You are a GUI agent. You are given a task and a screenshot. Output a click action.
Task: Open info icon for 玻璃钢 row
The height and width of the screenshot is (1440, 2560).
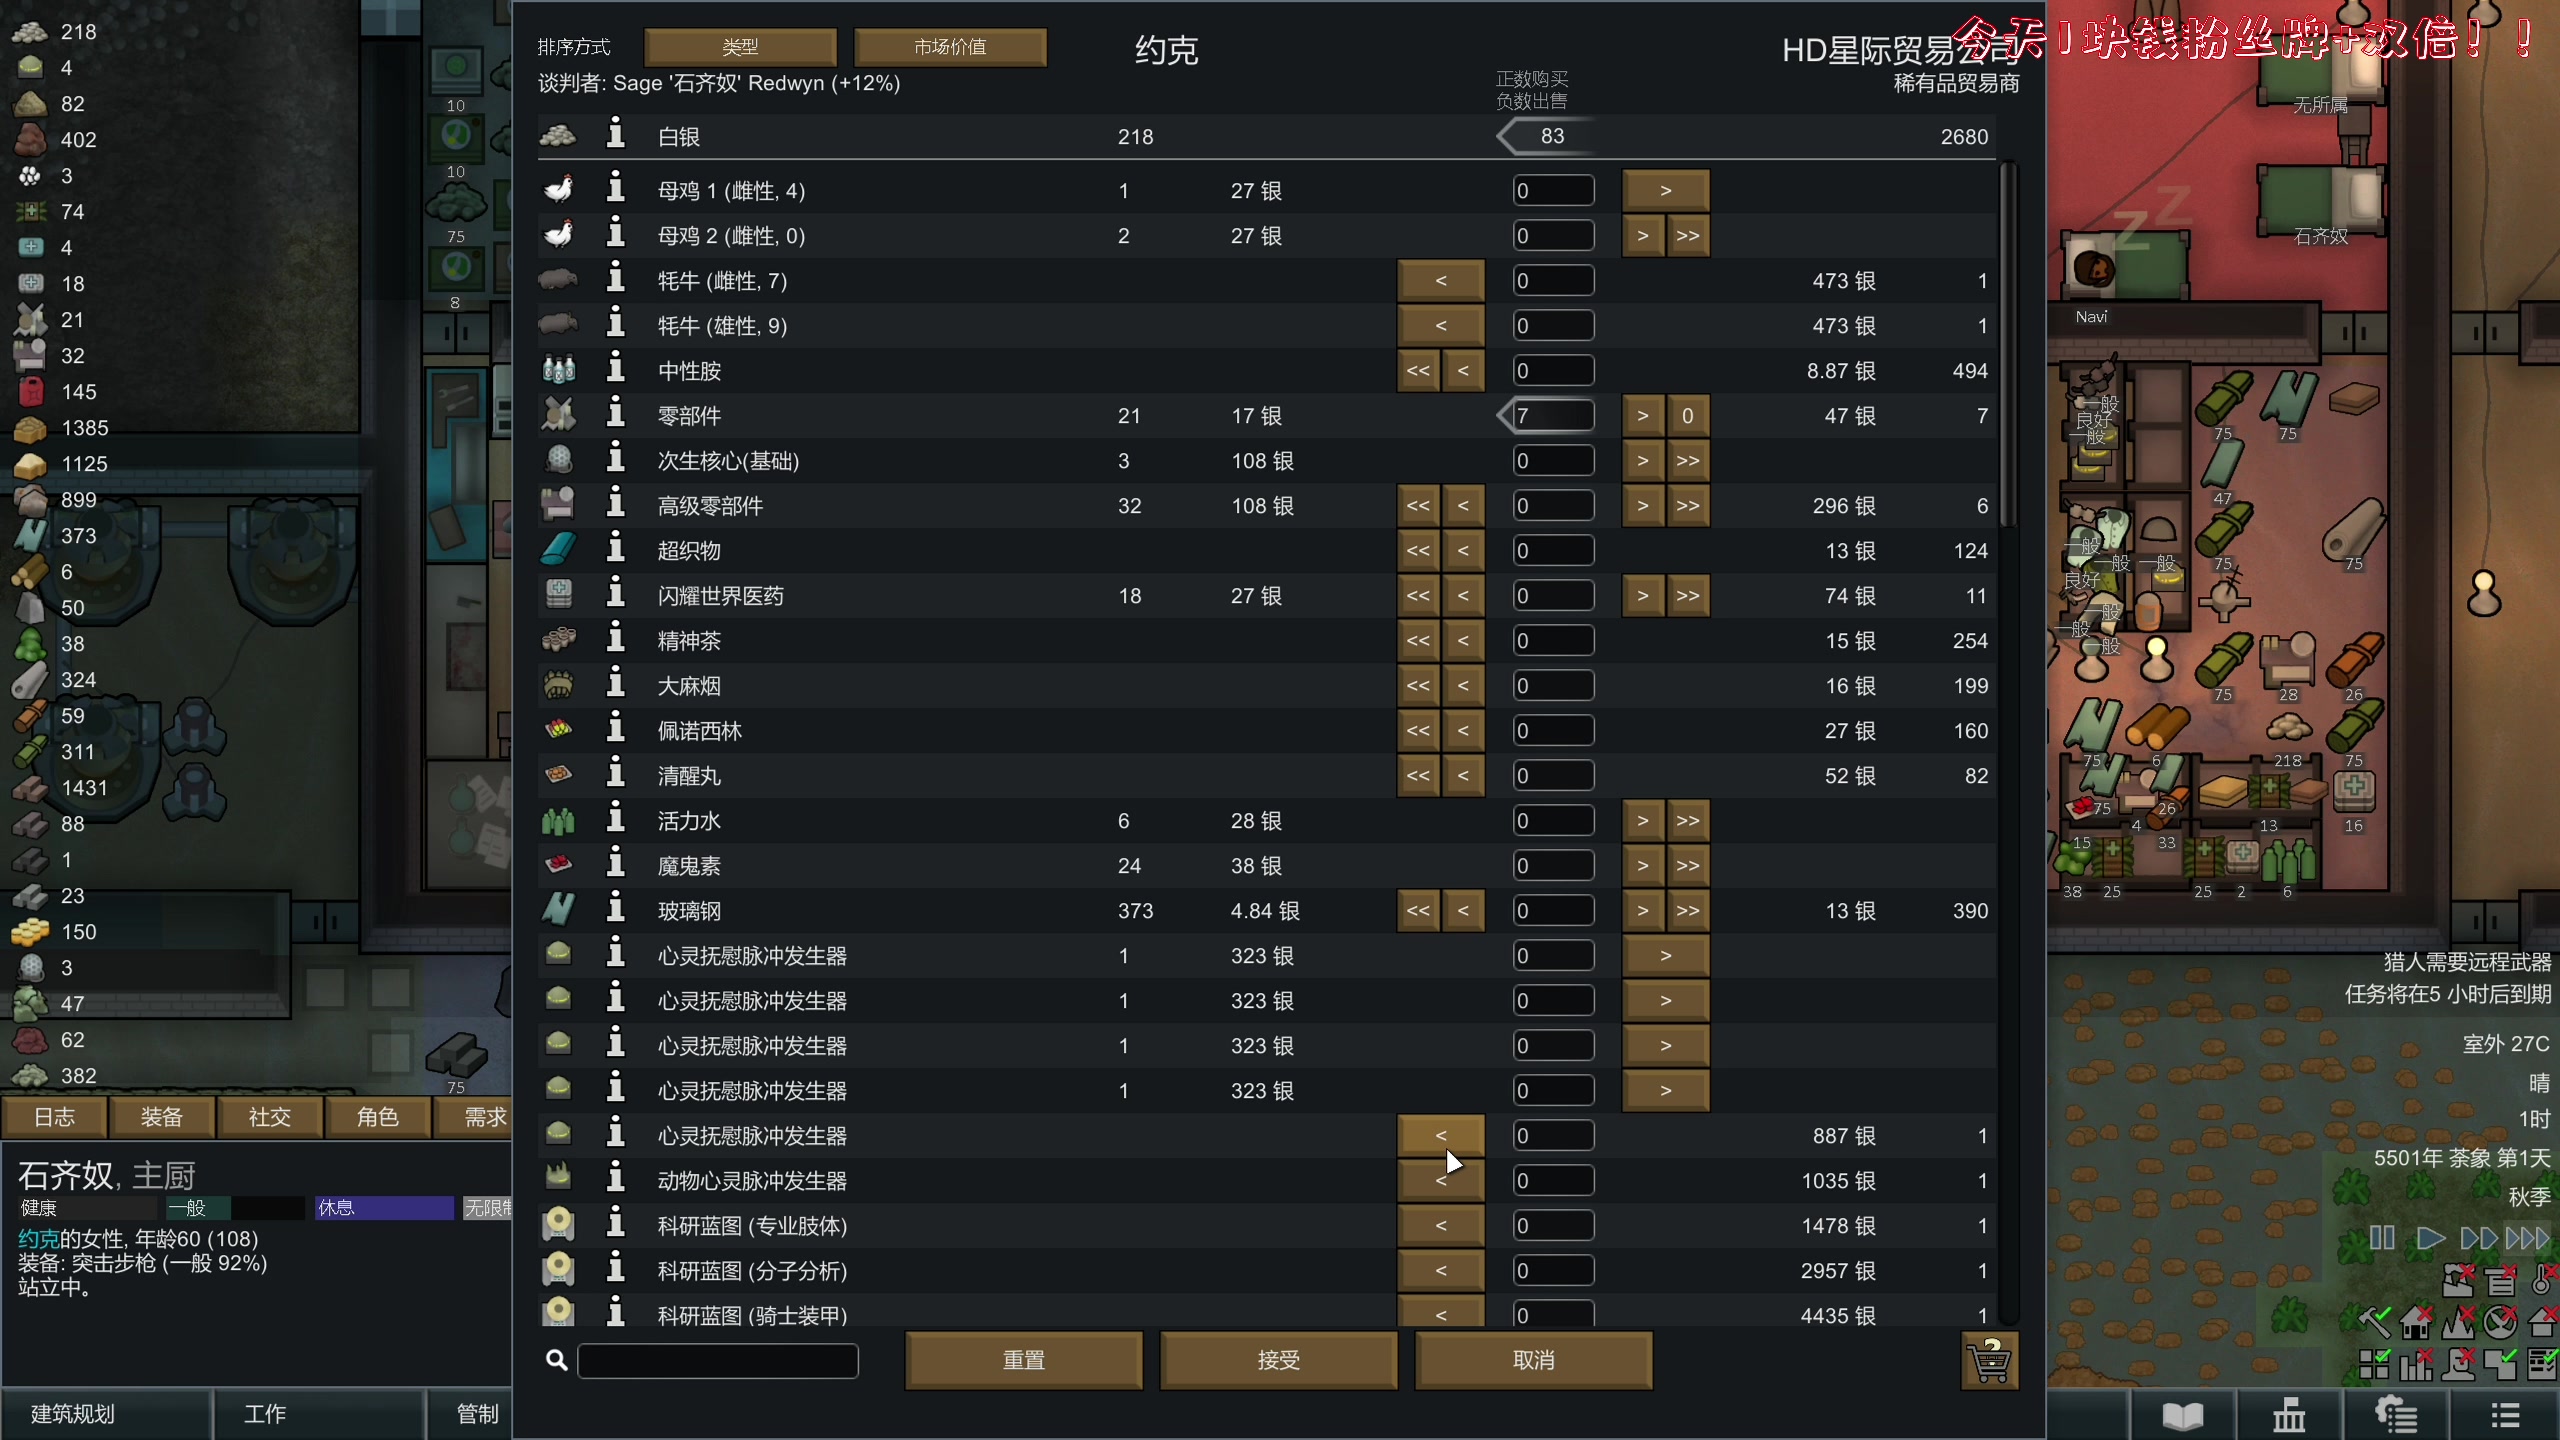[x=616, y=909]
